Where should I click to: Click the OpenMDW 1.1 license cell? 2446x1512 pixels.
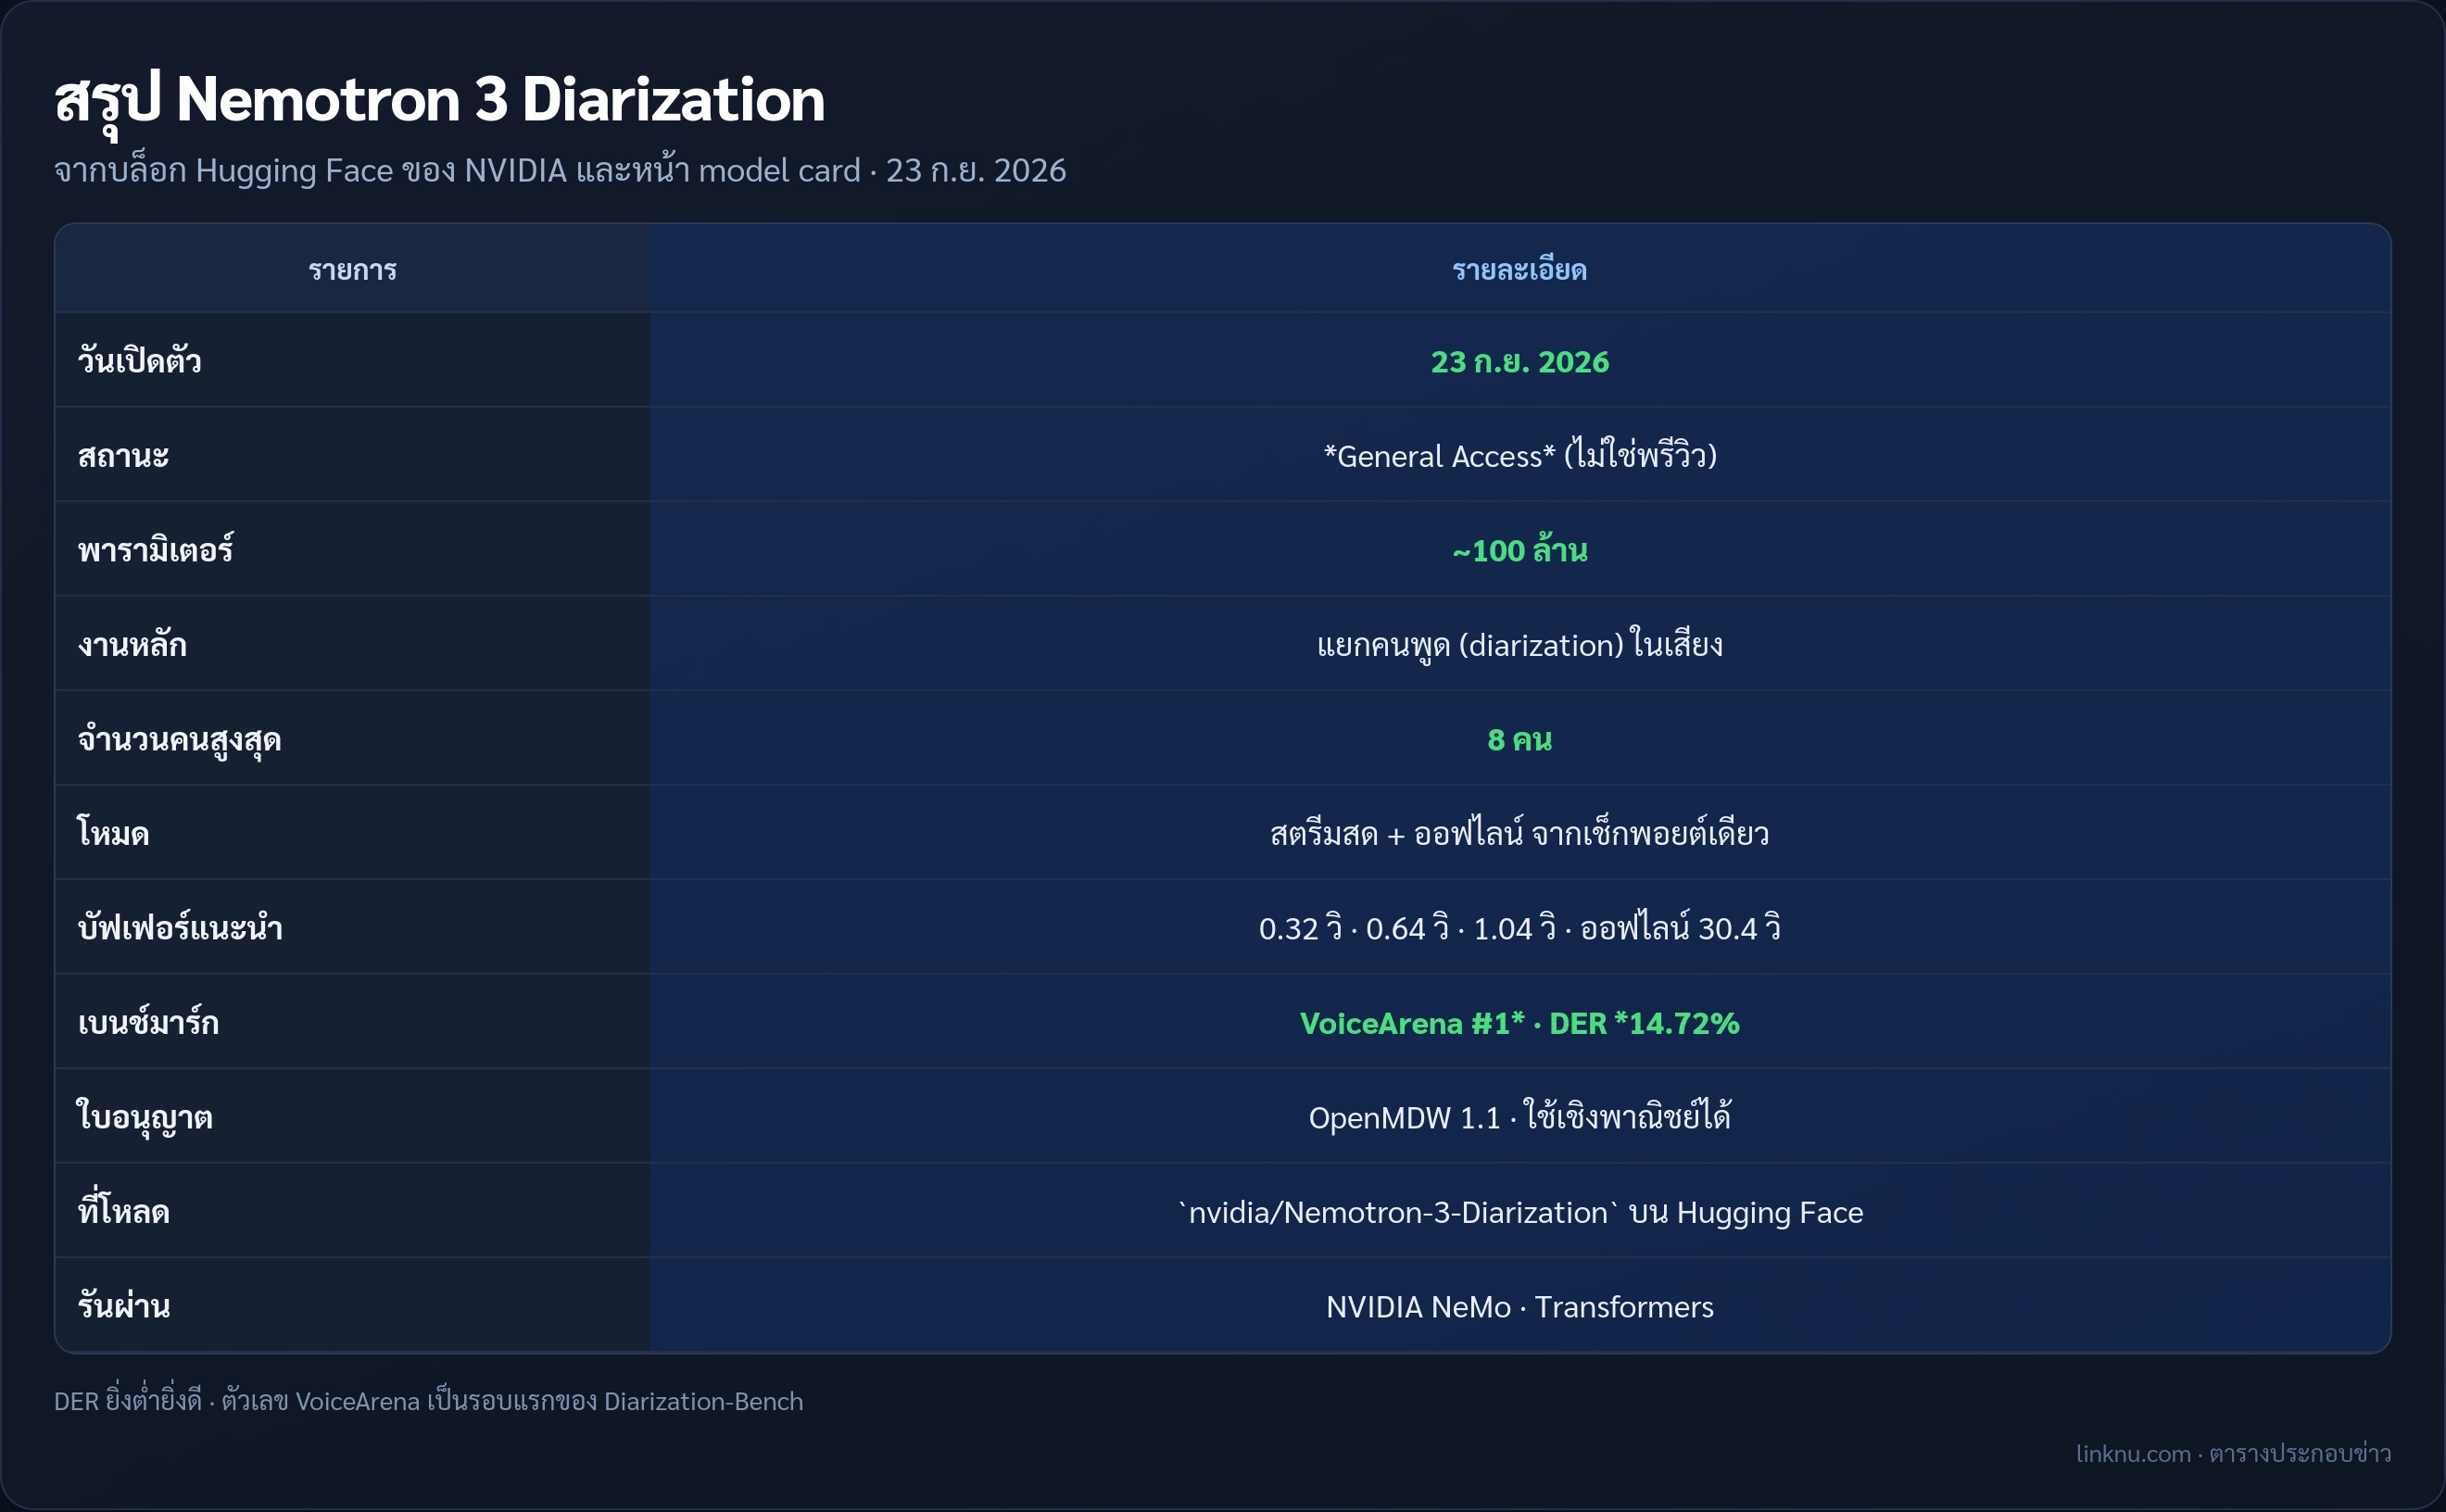click(x=1519, y=1116)
